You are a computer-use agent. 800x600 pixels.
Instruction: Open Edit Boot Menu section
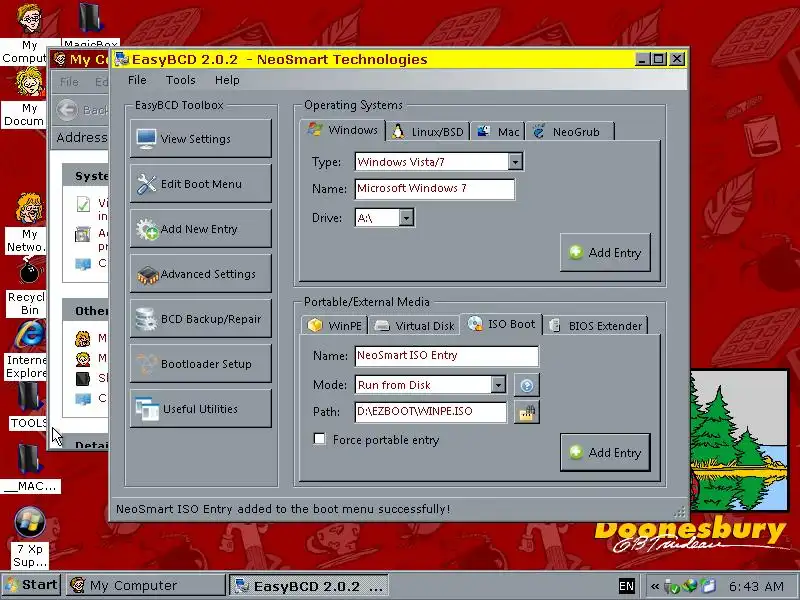click(x=201, y=184)
